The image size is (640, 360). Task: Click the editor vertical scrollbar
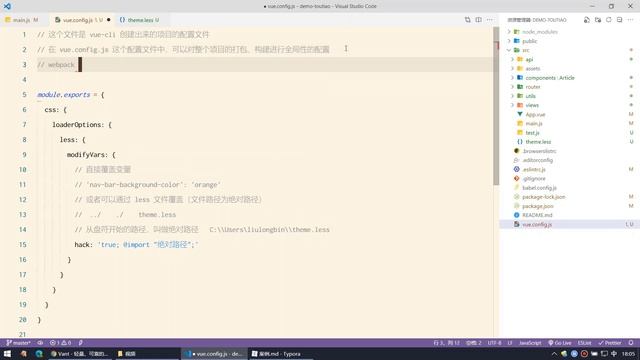click(496, 106)
